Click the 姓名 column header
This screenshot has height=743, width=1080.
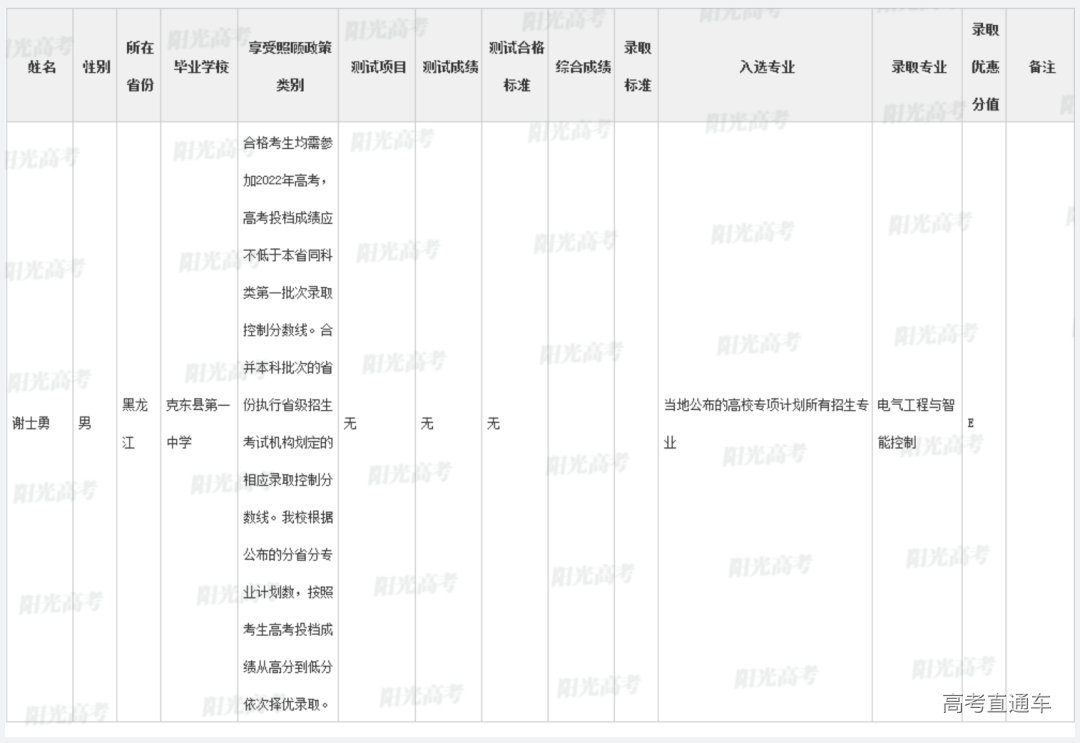42,67
